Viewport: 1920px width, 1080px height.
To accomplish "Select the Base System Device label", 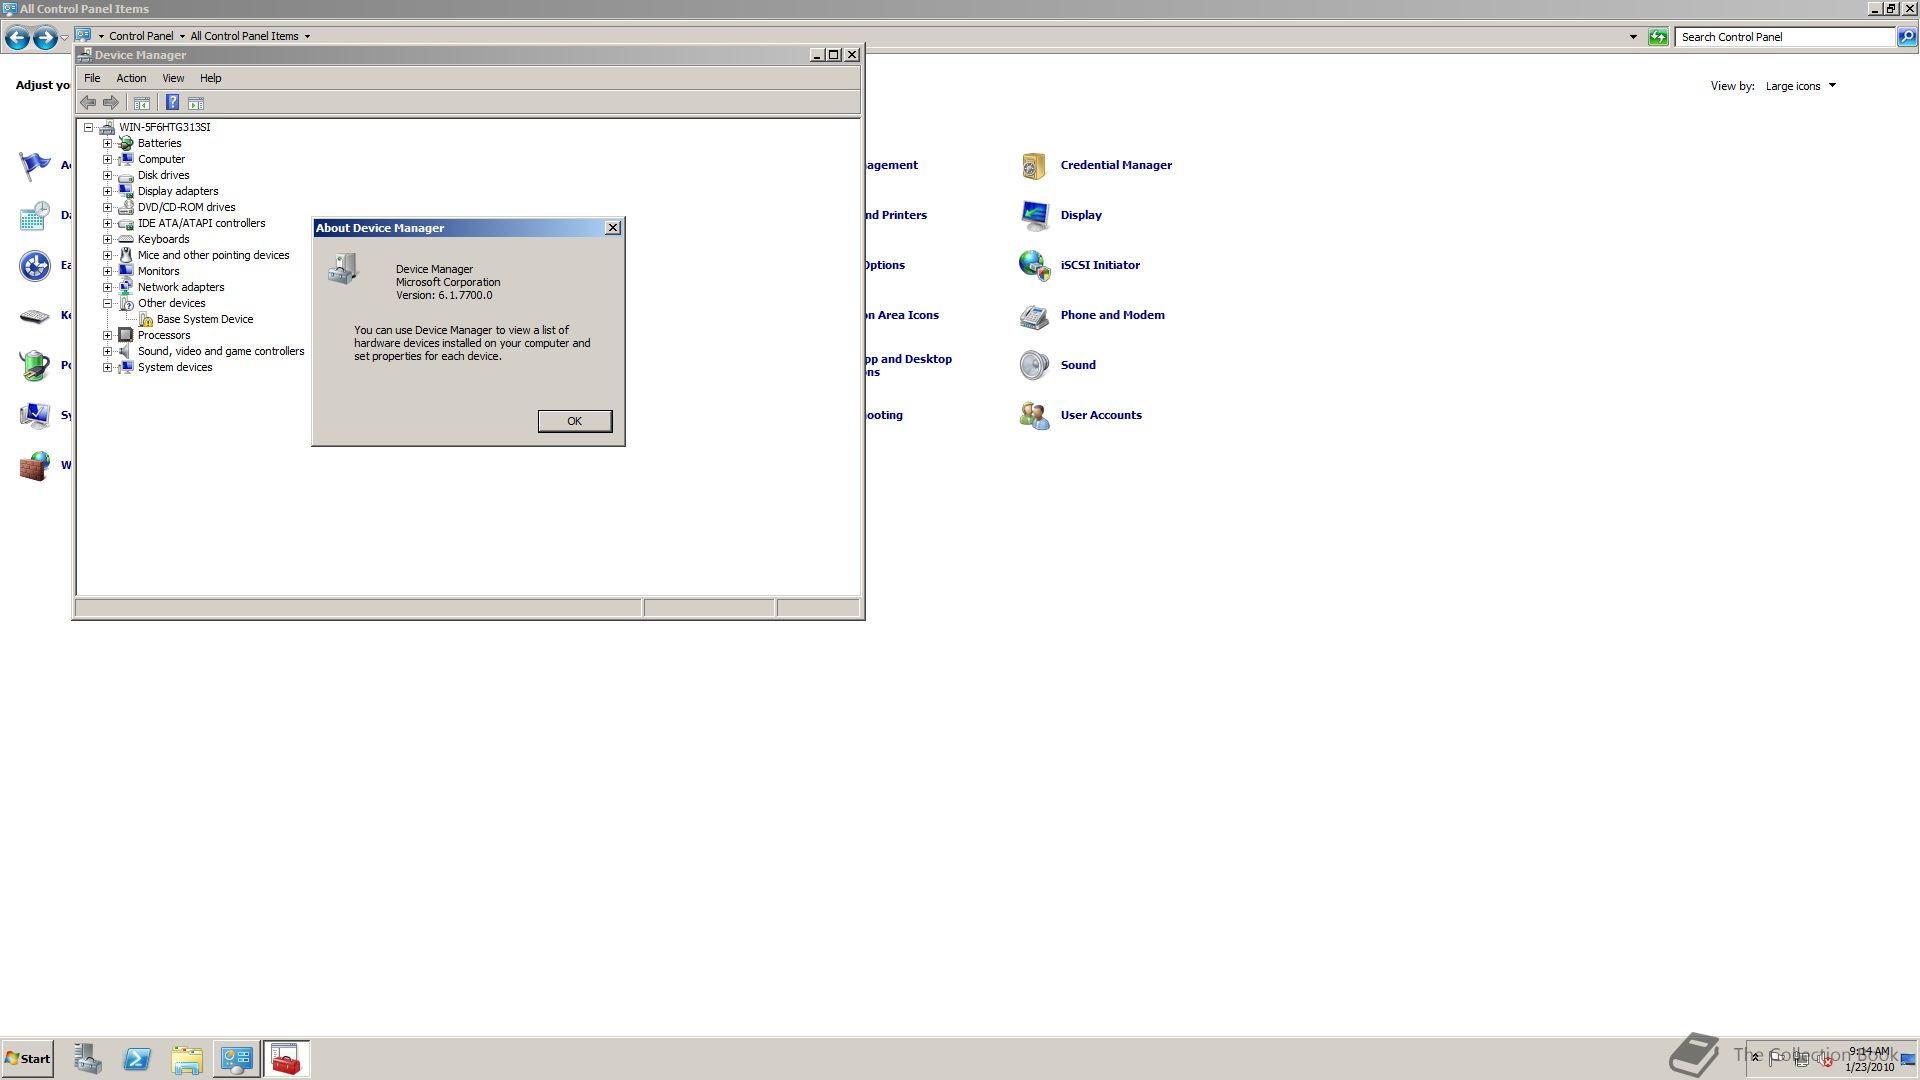I will tap(205, 319).
